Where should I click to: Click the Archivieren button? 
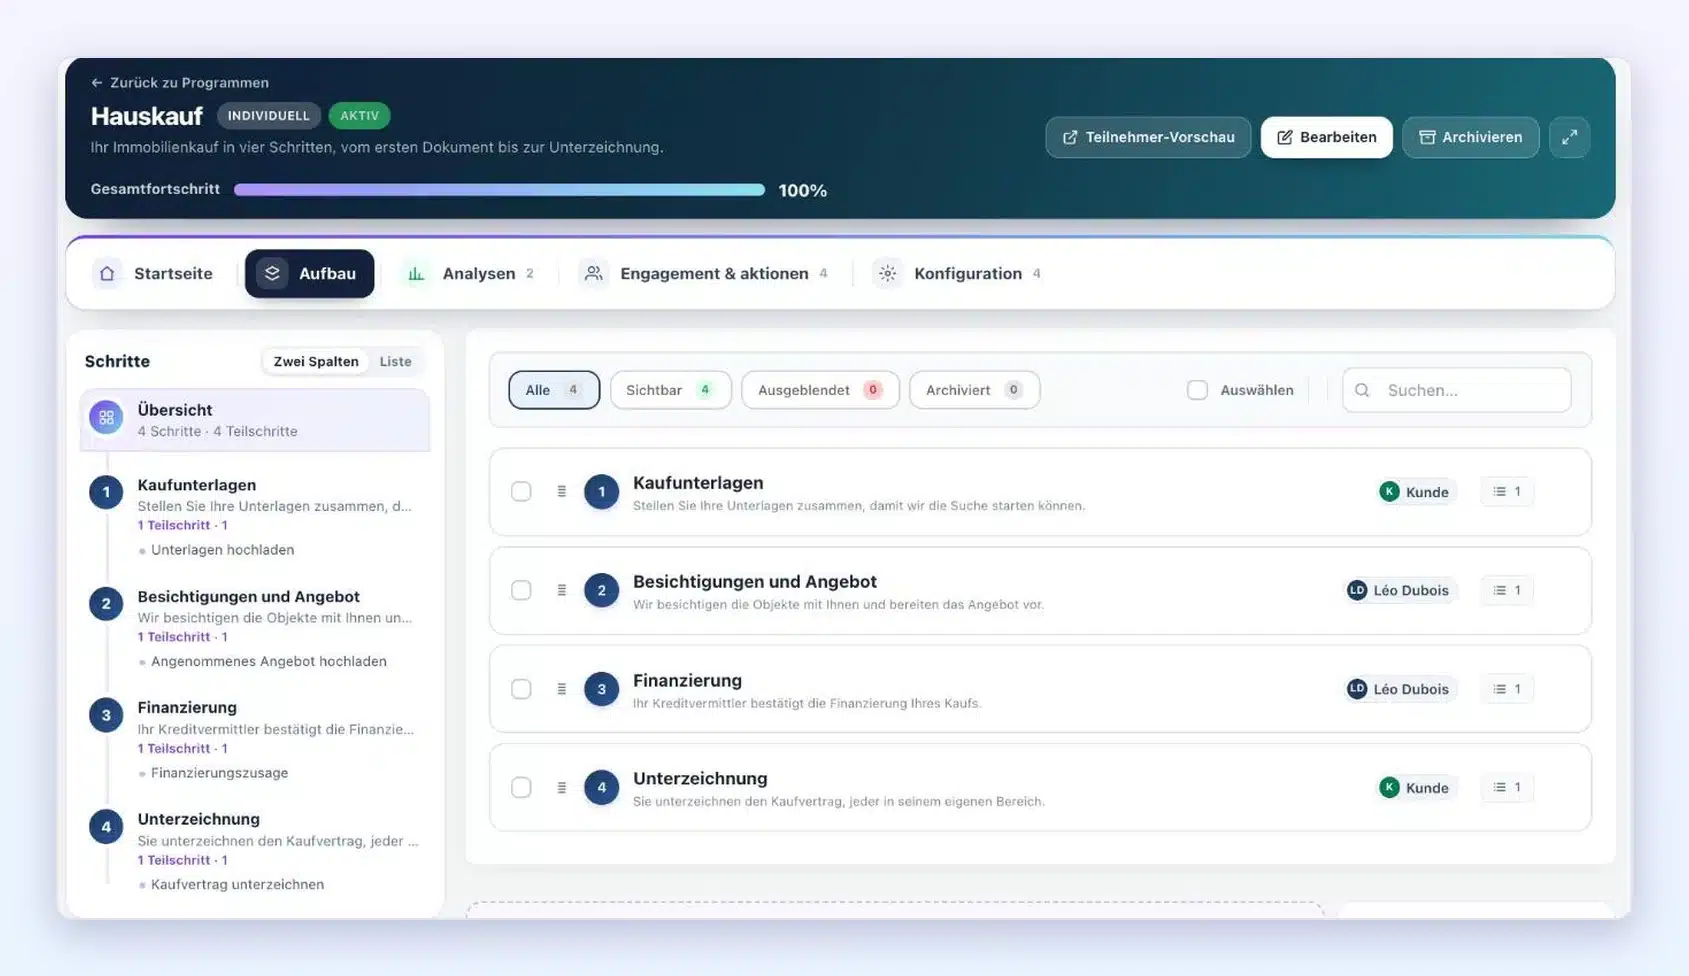click(x=1470, y=137)
